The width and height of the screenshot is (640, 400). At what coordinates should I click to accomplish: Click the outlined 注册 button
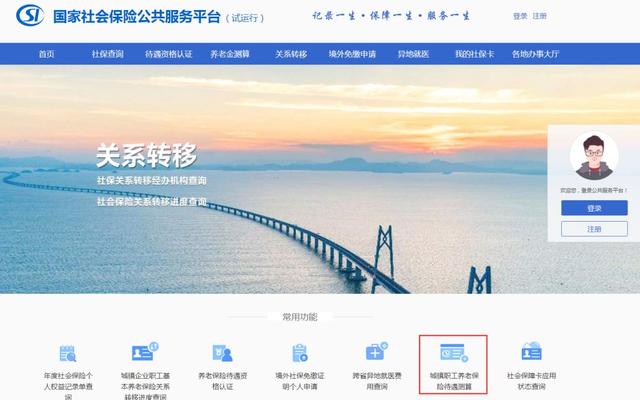coord(594,229)
